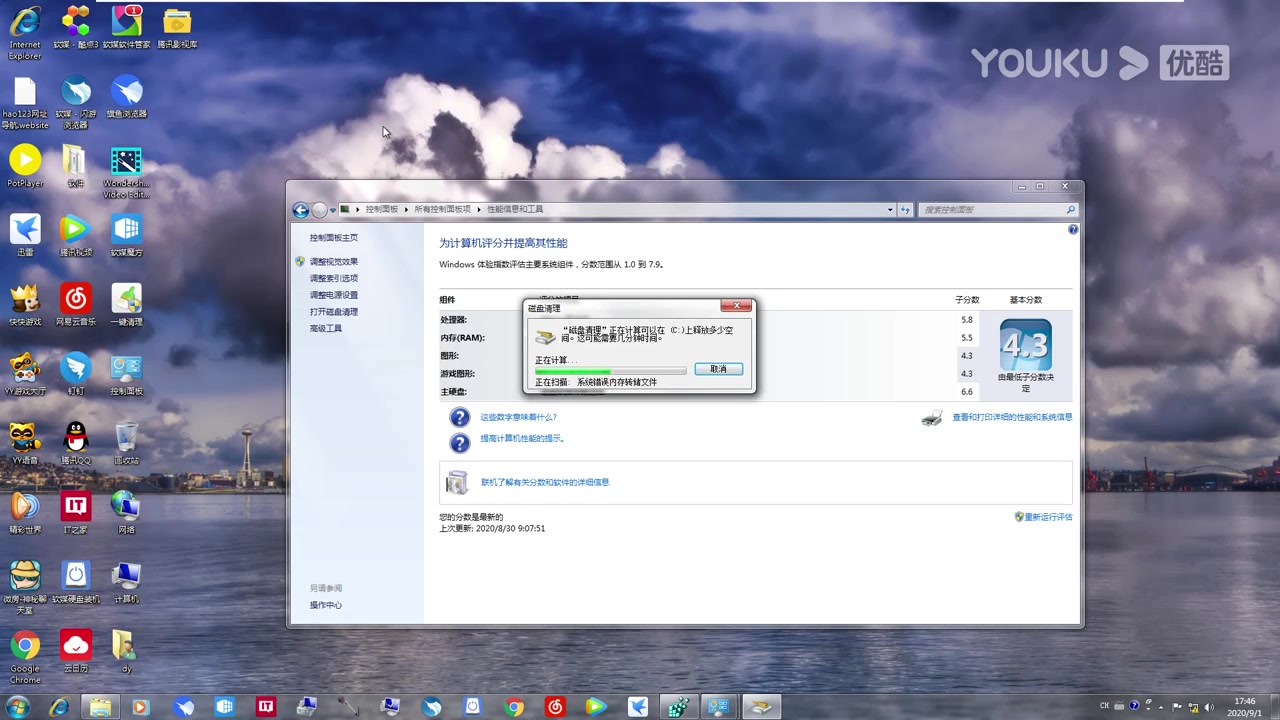Select the Wondershare Video Editor icon
The image size is (1280, 720).
click(126, 172)
